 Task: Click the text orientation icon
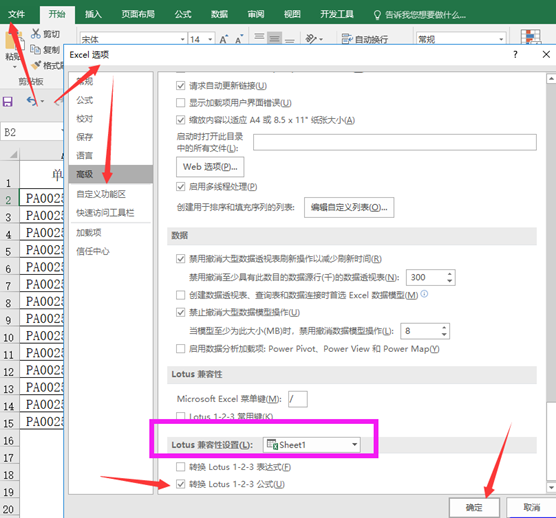(311, 39)
